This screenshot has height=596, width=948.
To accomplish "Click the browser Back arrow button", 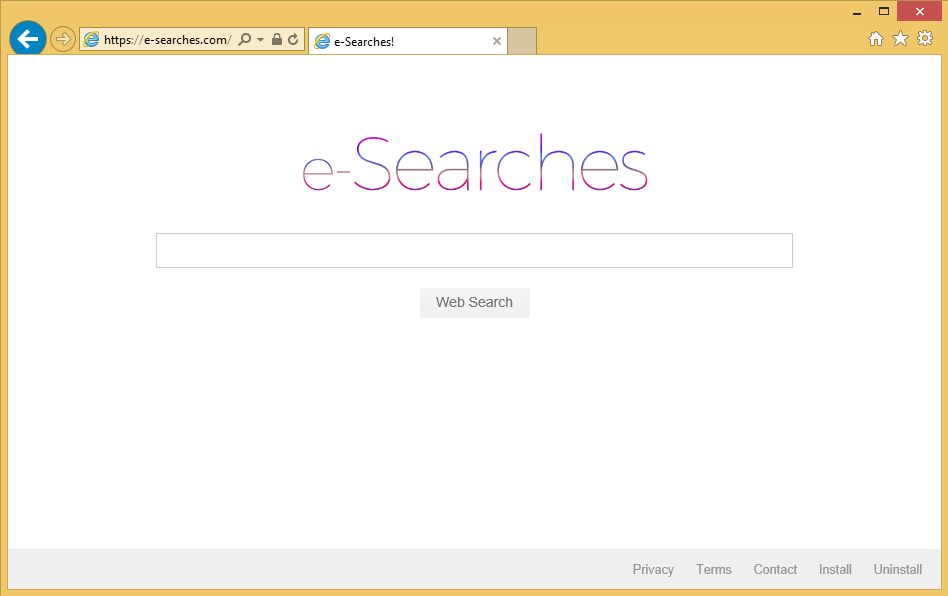I will pyautogui.click(x=28, y=39).
